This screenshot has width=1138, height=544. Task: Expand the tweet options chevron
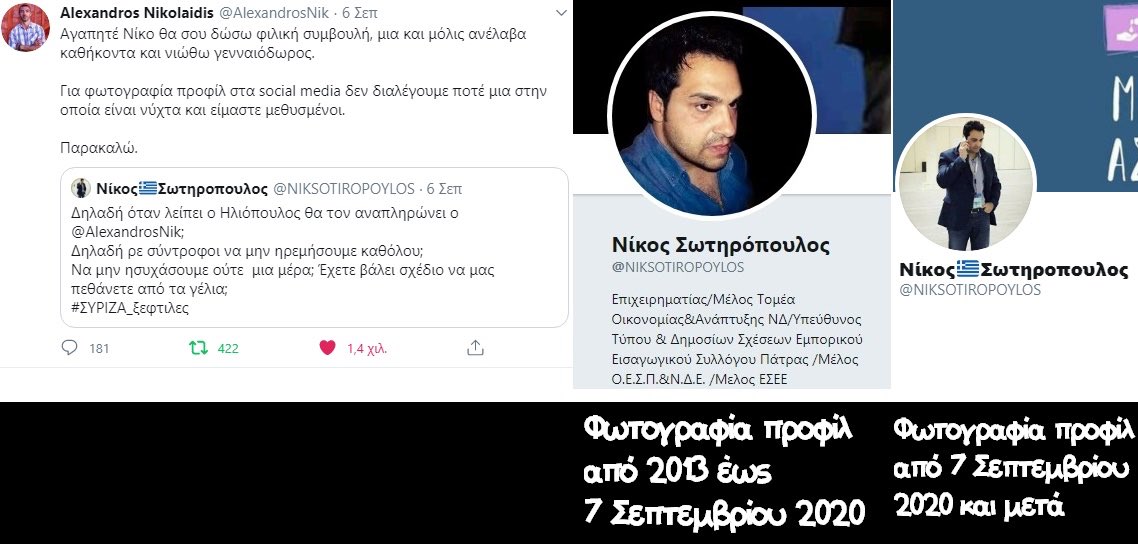(x=560, y=13)
